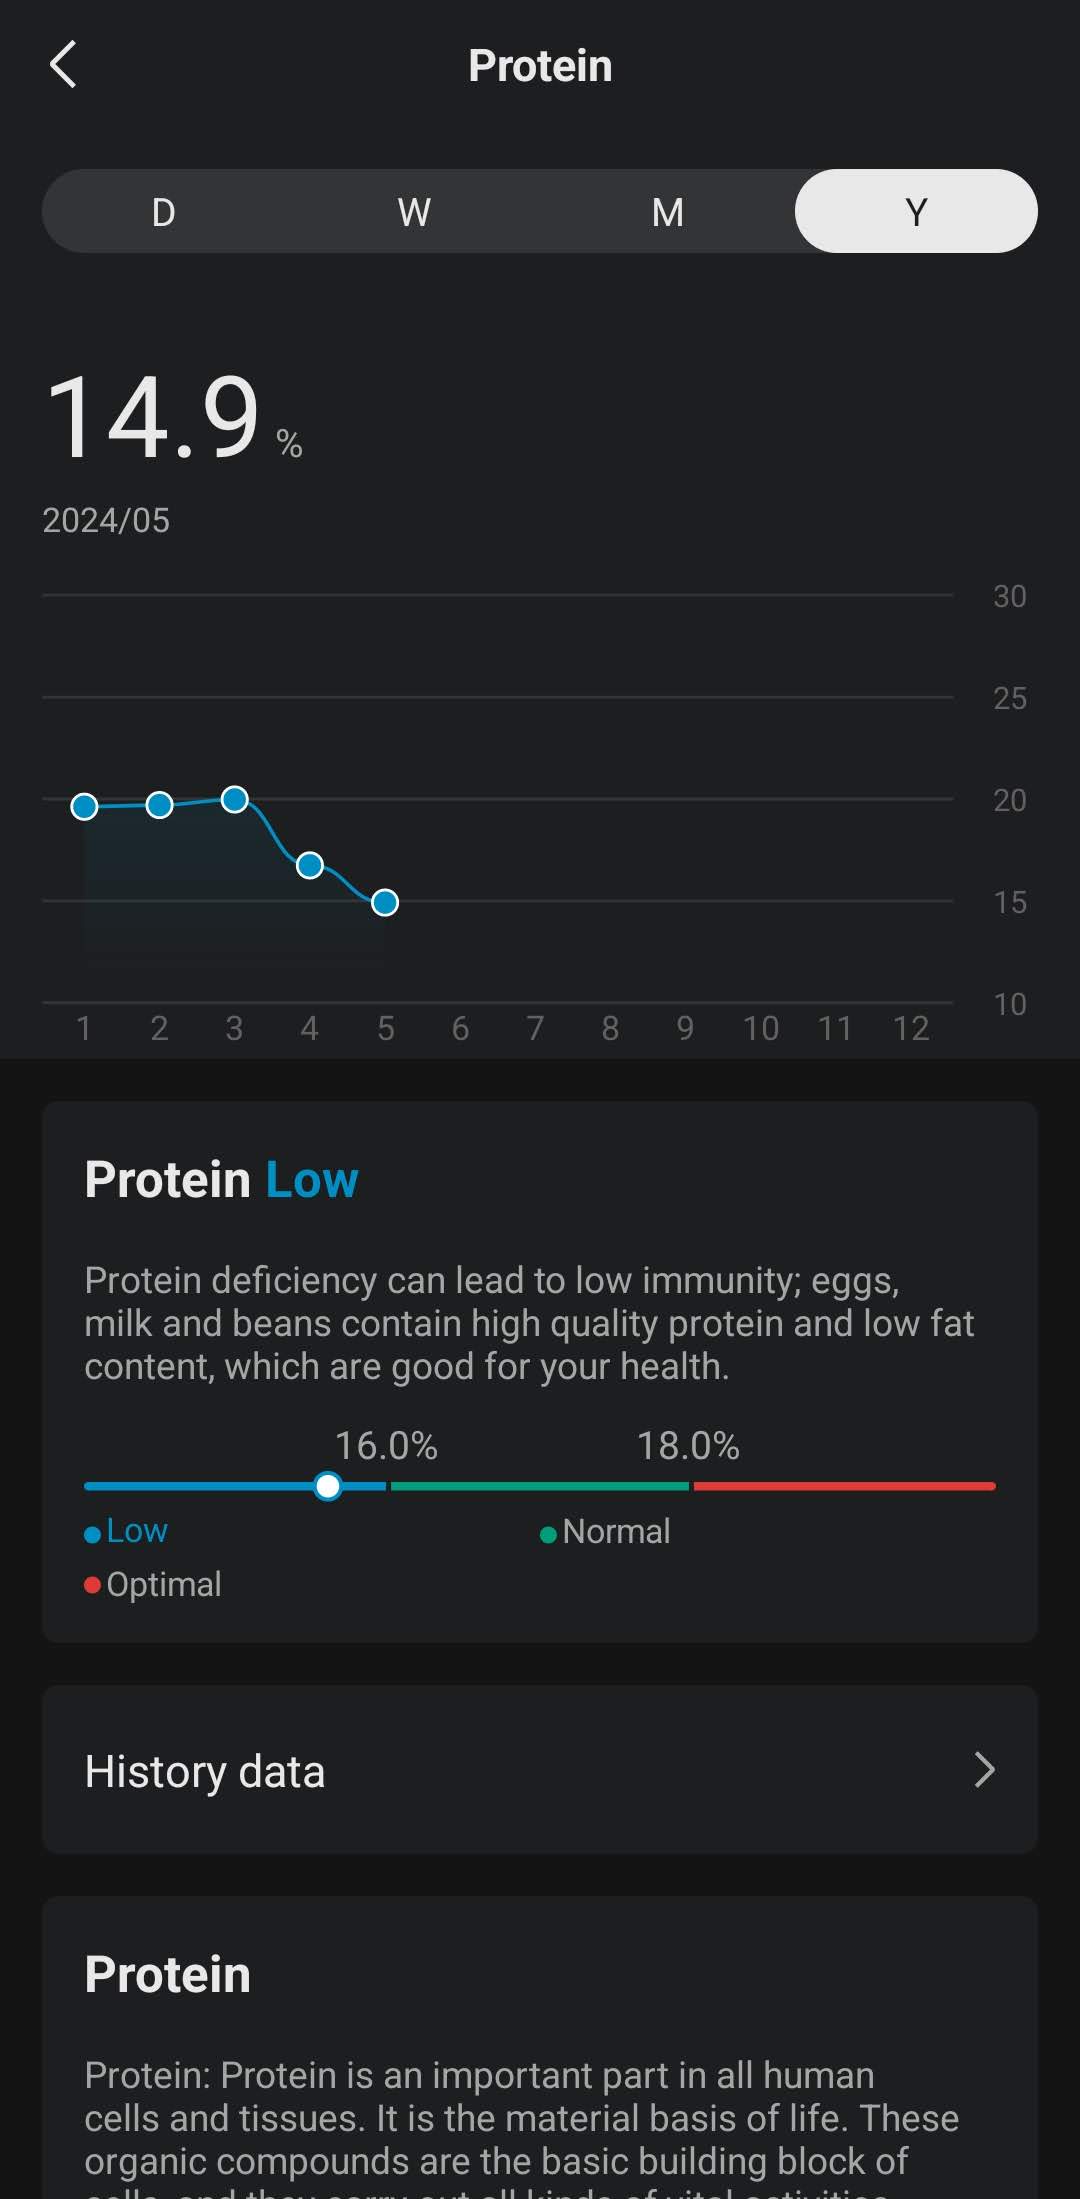Tap the 14.9% protein value
Screen dimensions: 1080x2199
pos(155,418)
